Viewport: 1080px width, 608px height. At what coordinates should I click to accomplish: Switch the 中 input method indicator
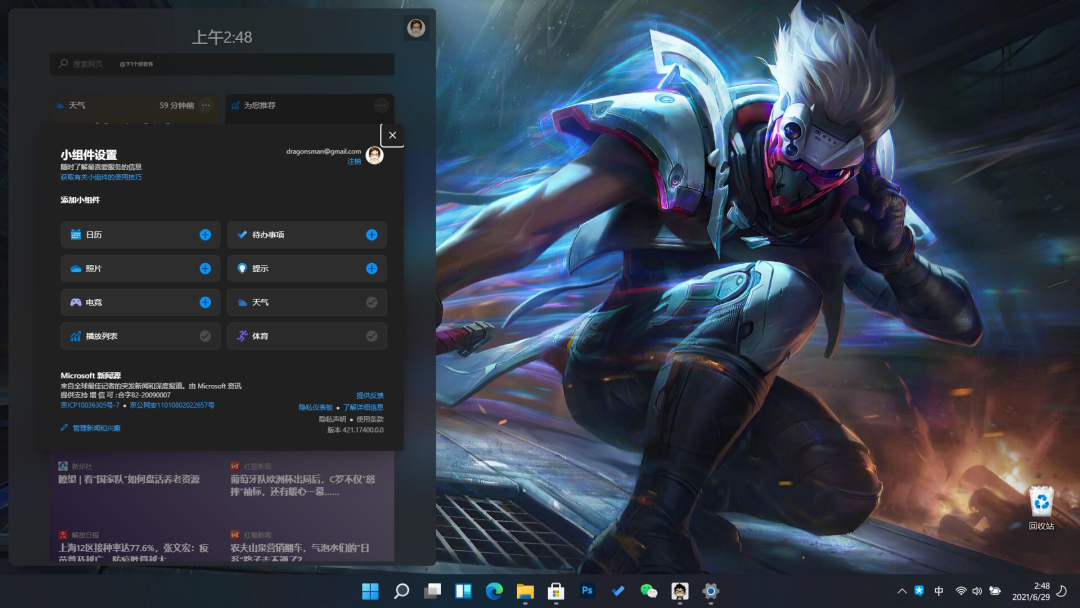click(x=939, y=591)
